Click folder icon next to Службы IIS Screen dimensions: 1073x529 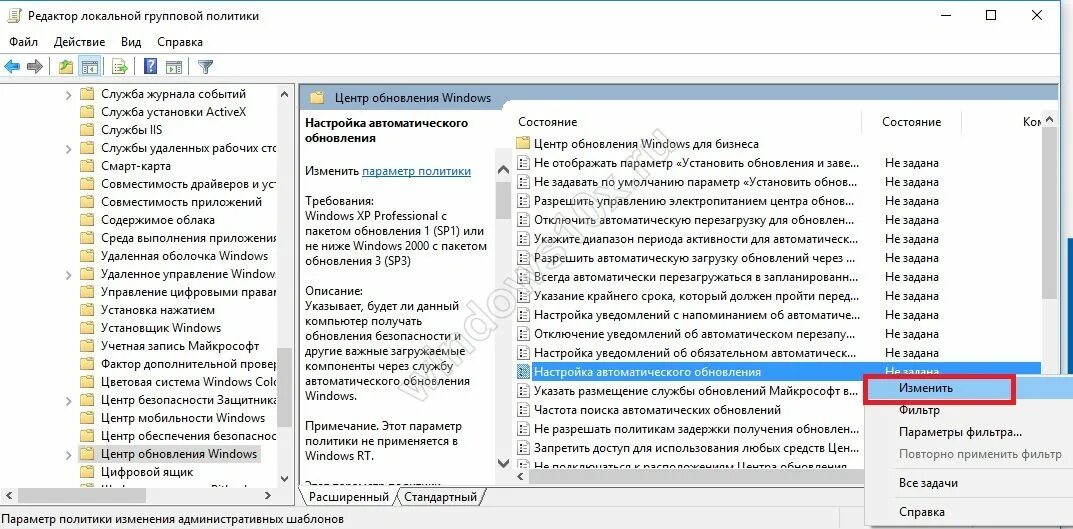(x=87, y=130)
